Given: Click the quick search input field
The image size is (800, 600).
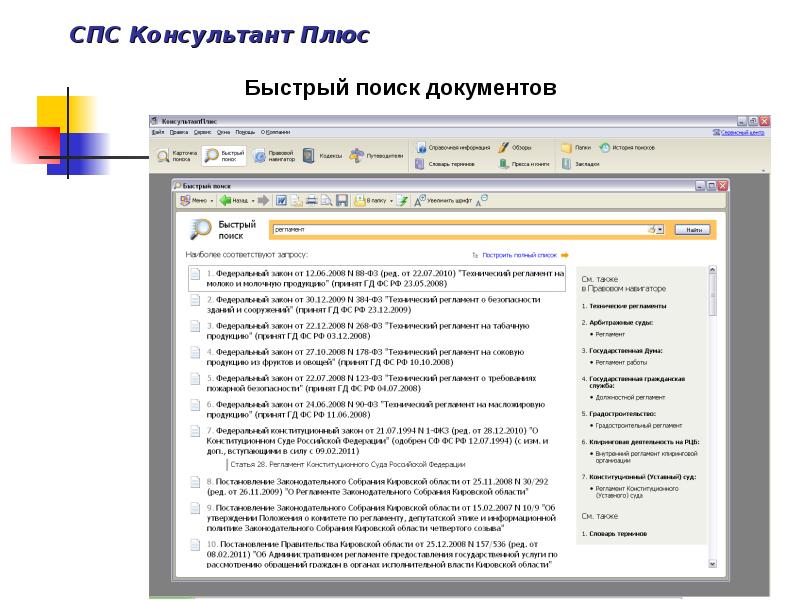Looking at the screenshot, I should point(458,229).
